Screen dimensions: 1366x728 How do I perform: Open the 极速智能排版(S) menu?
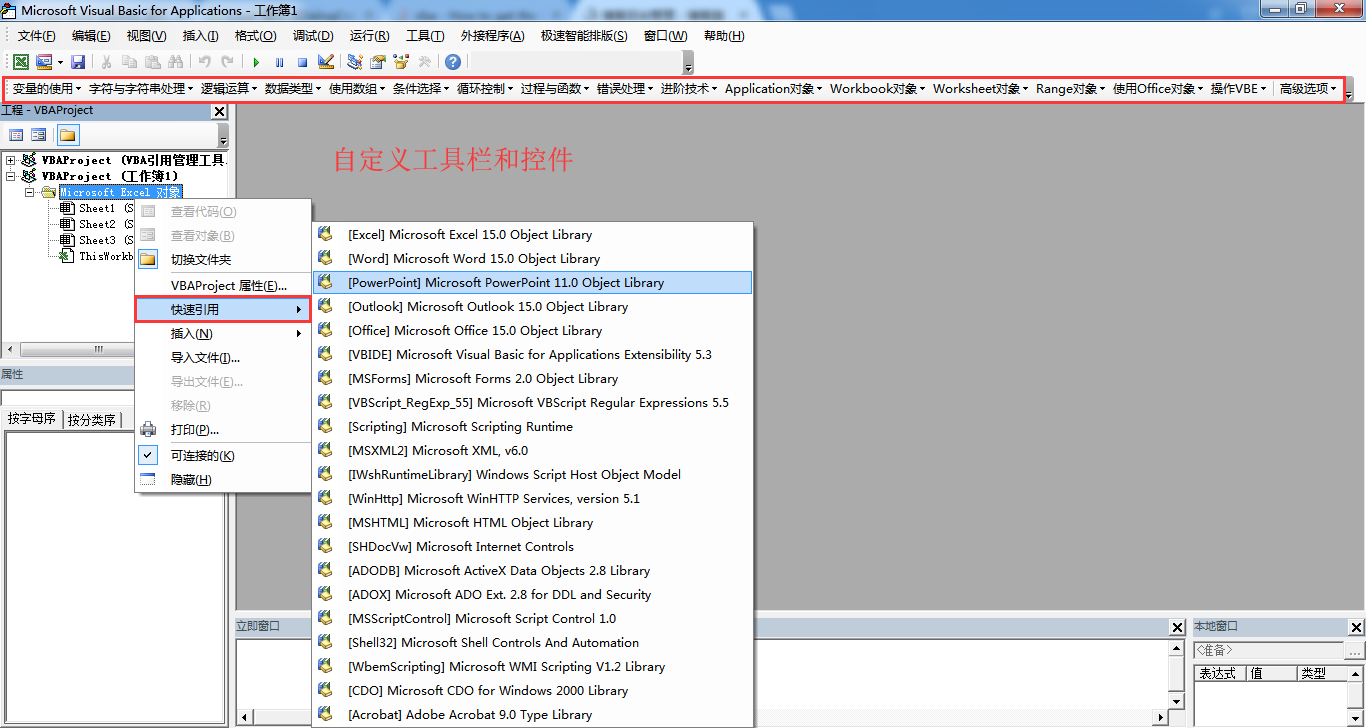[584, 36]
